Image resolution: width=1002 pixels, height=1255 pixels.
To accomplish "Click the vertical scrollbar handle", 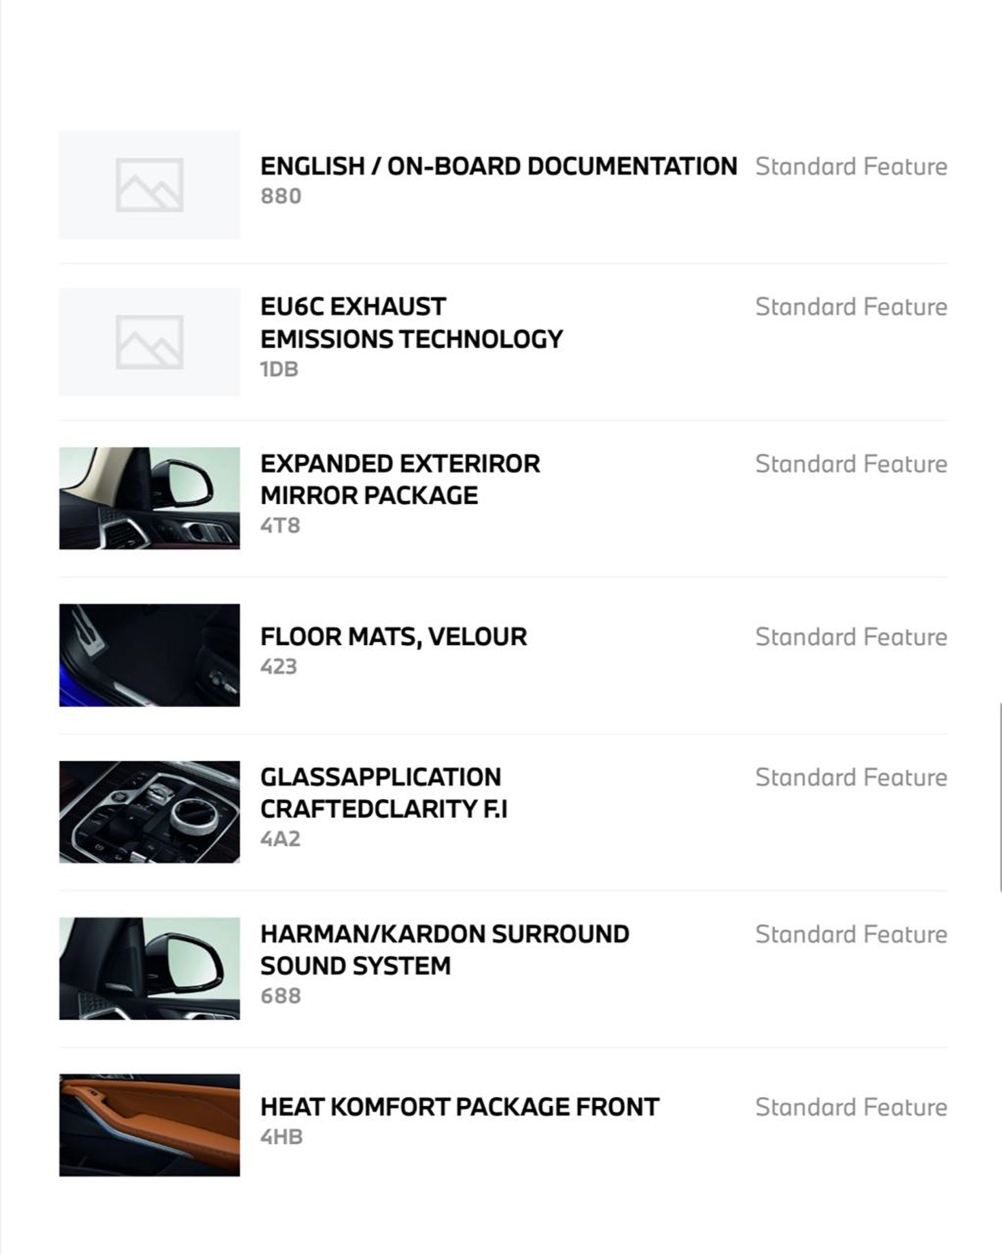I will pos(999,796).
